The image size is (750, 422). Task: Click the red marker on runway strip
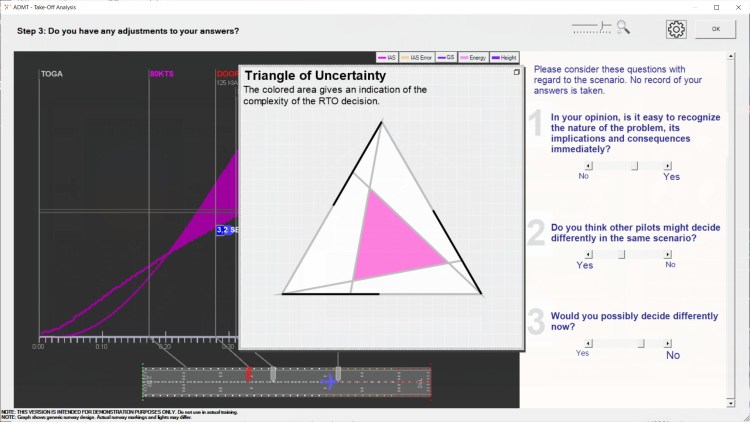(x=249, y=375)
